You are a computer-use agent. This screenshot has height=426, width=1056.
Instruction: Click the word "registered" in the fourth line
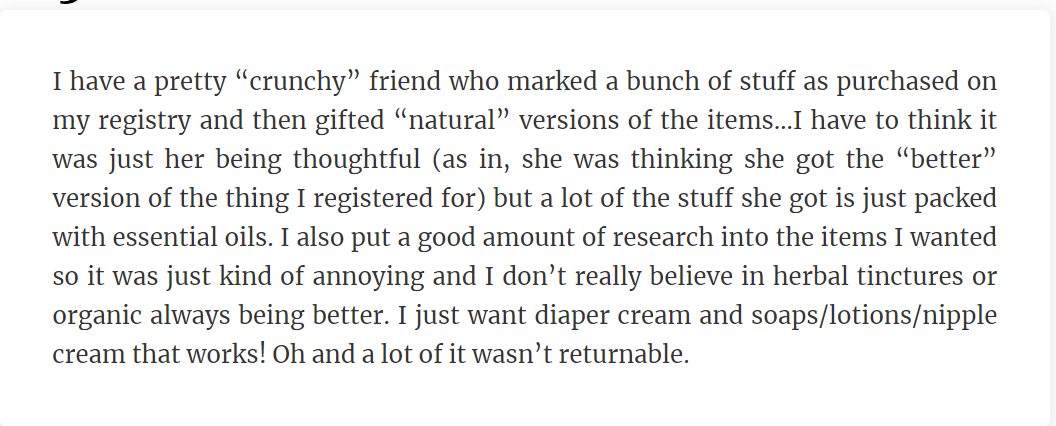(x=374, y=200)
